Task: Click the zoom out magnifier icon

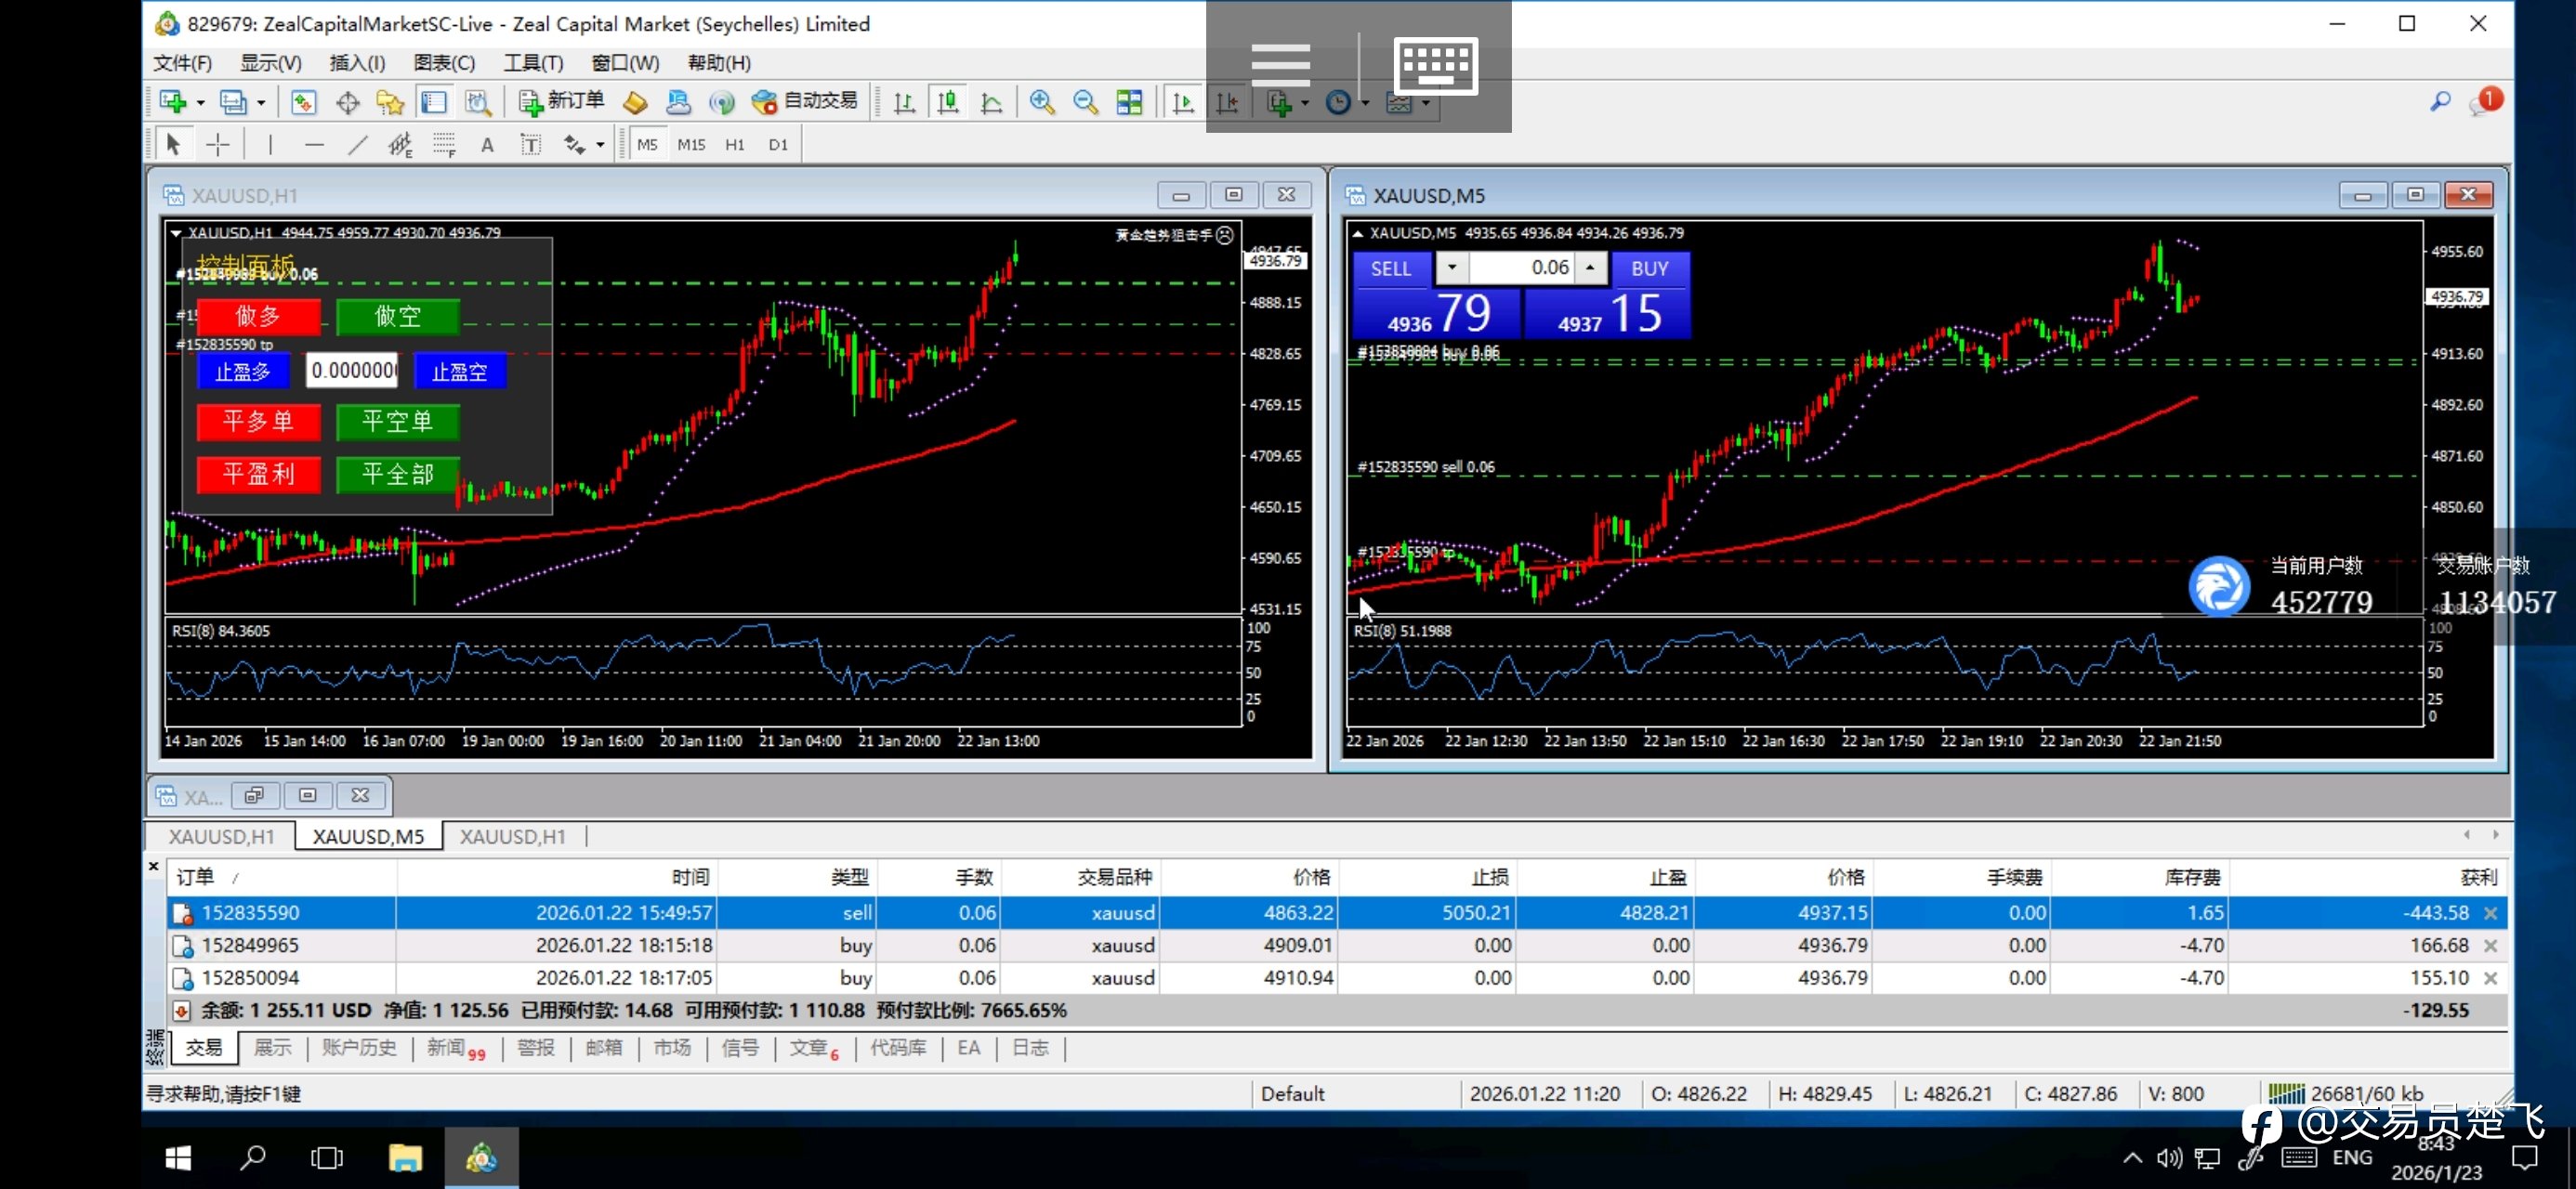Action: [1085, 102]
